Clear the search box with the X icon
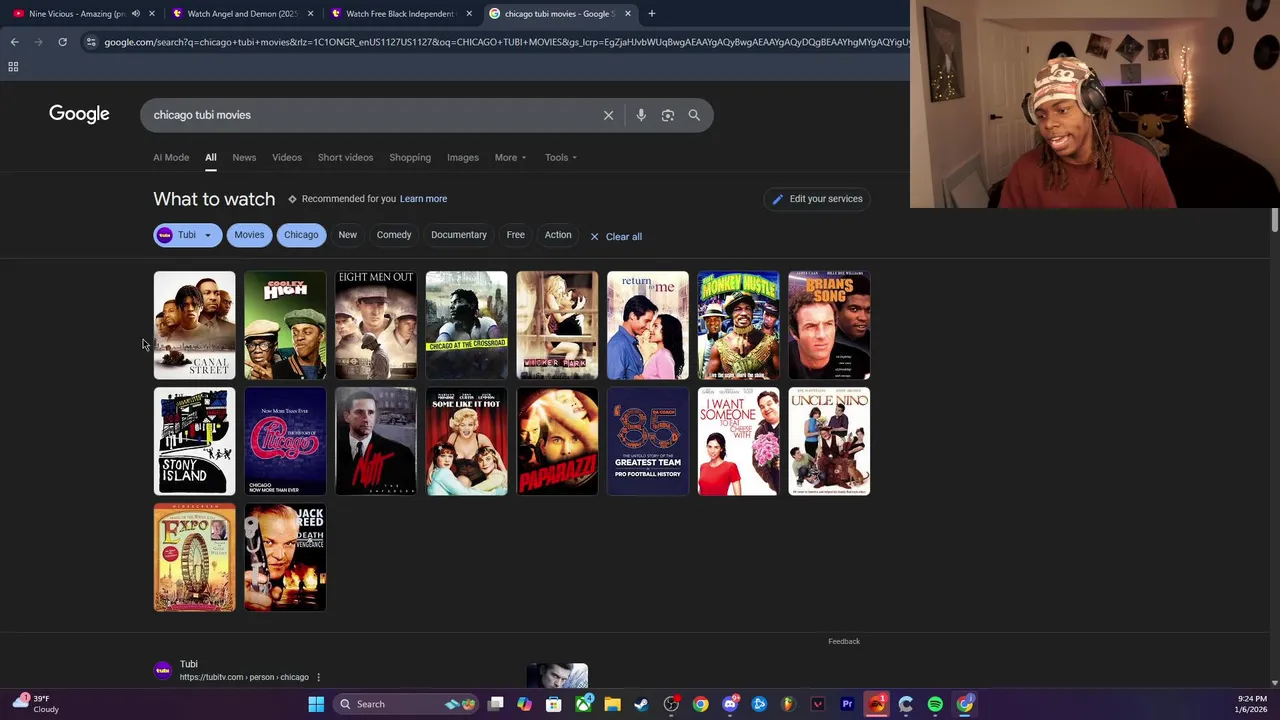This screenshot has height=720, width=1280. coord(608,115)
